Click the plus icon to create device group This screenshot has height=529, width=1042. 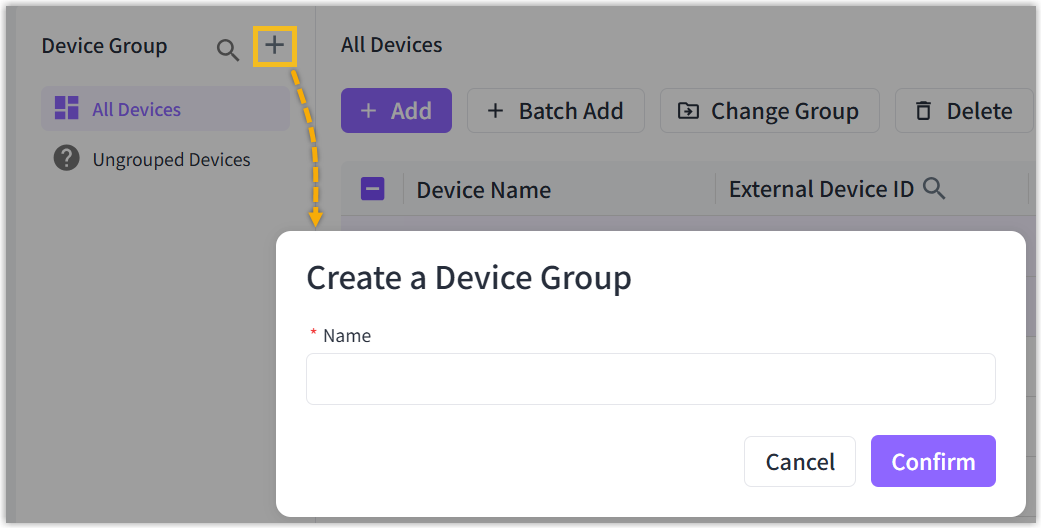coord(274,45)
